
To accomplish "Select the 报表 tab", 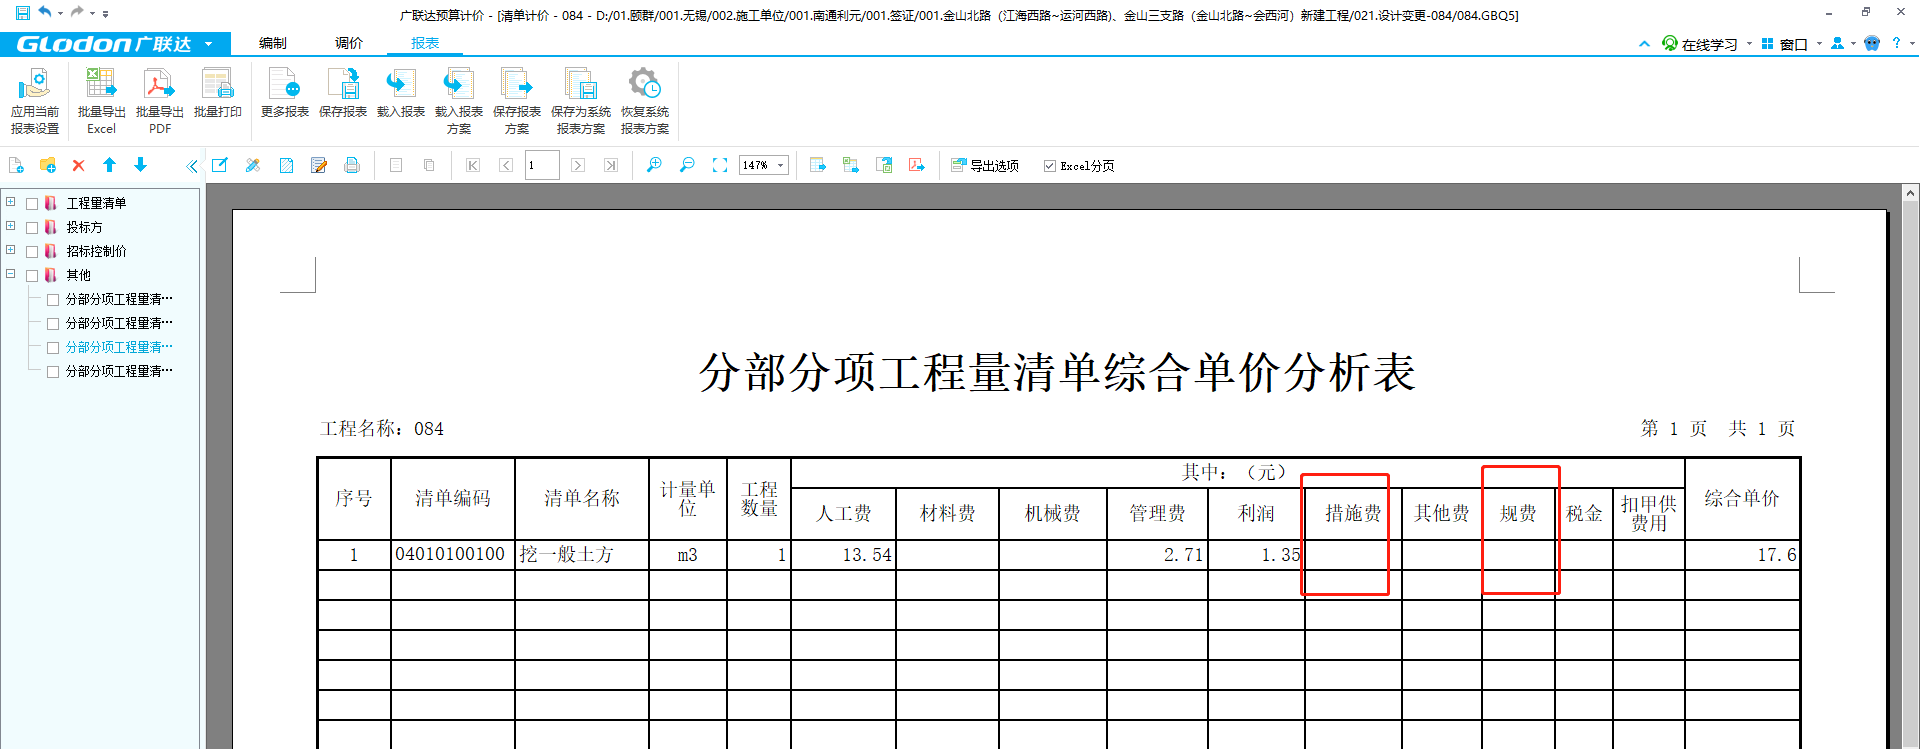I will (425, 43).
